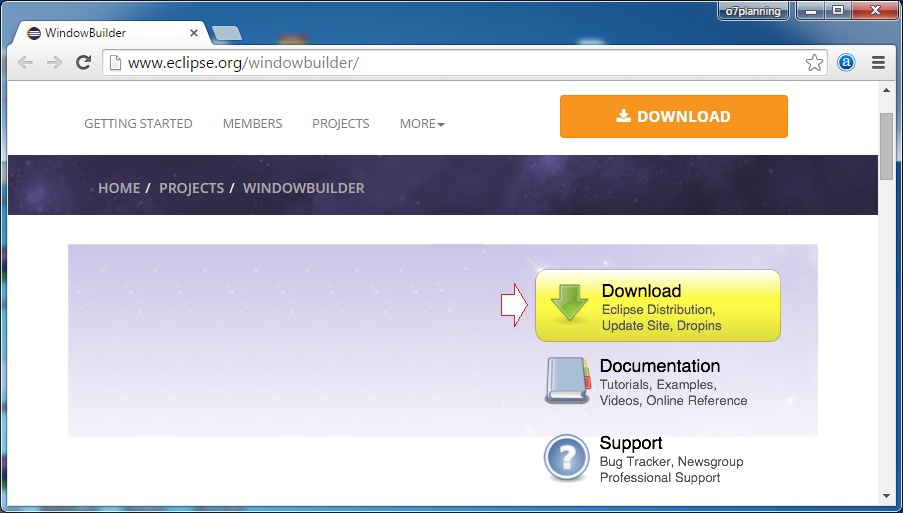Open the MEMBERS menu item
Viewport: 903px width, 513px height.
(x=252, y=124)
